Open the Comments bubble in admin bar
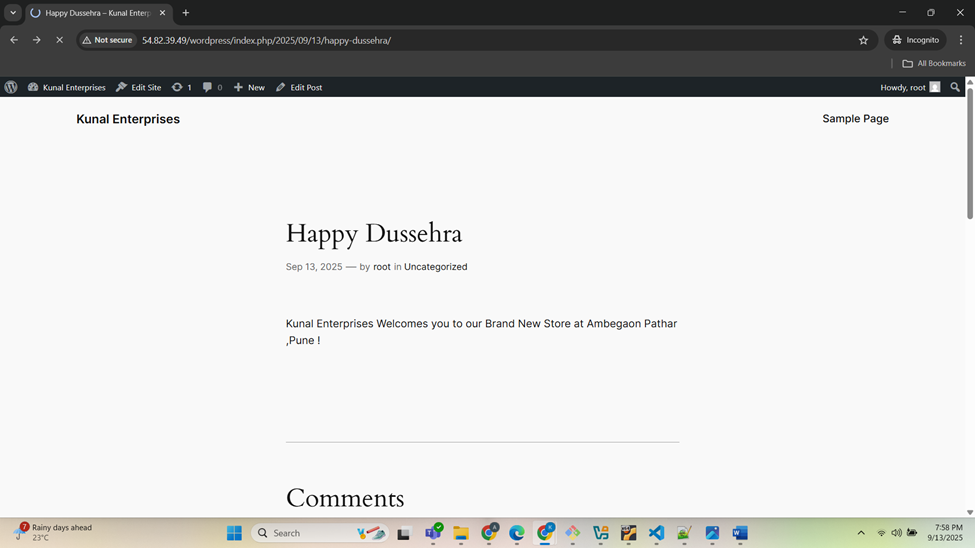975x548 pixels. pyautogui.click(x=212, y=87)
